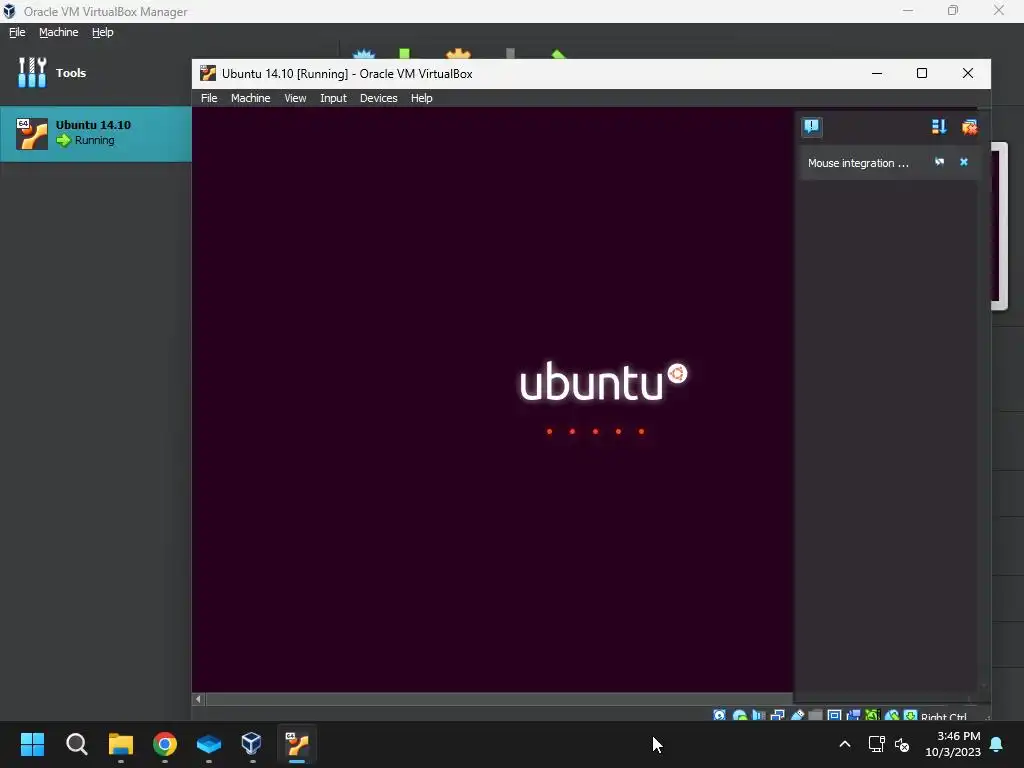Click the USB devices status bar indicator
Screen dimensions: 1024x768
point(797,715)
